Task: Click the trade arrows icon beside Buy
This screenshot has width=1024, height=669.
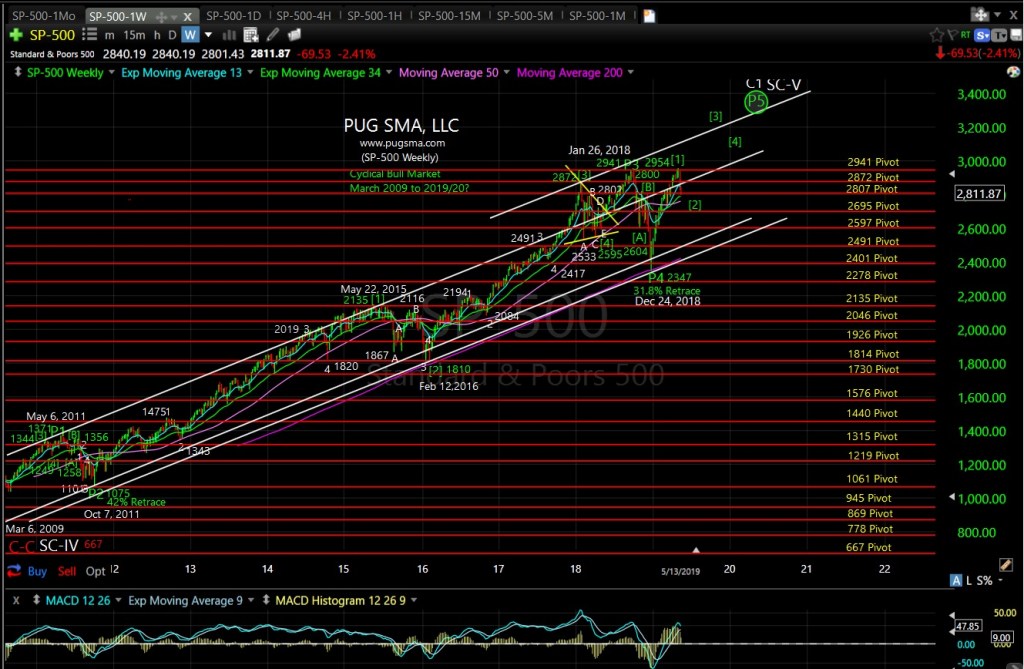Action: point(14,571)
